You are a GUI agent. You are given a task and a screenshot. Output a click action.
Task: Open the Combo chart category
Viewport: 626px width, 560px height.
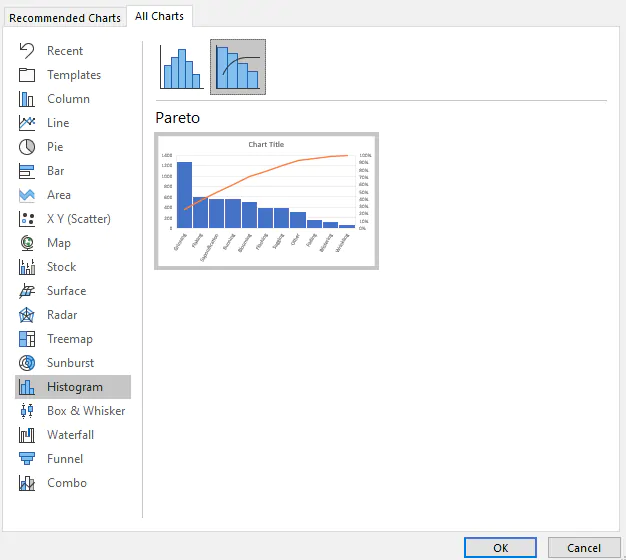pos(66,483)
